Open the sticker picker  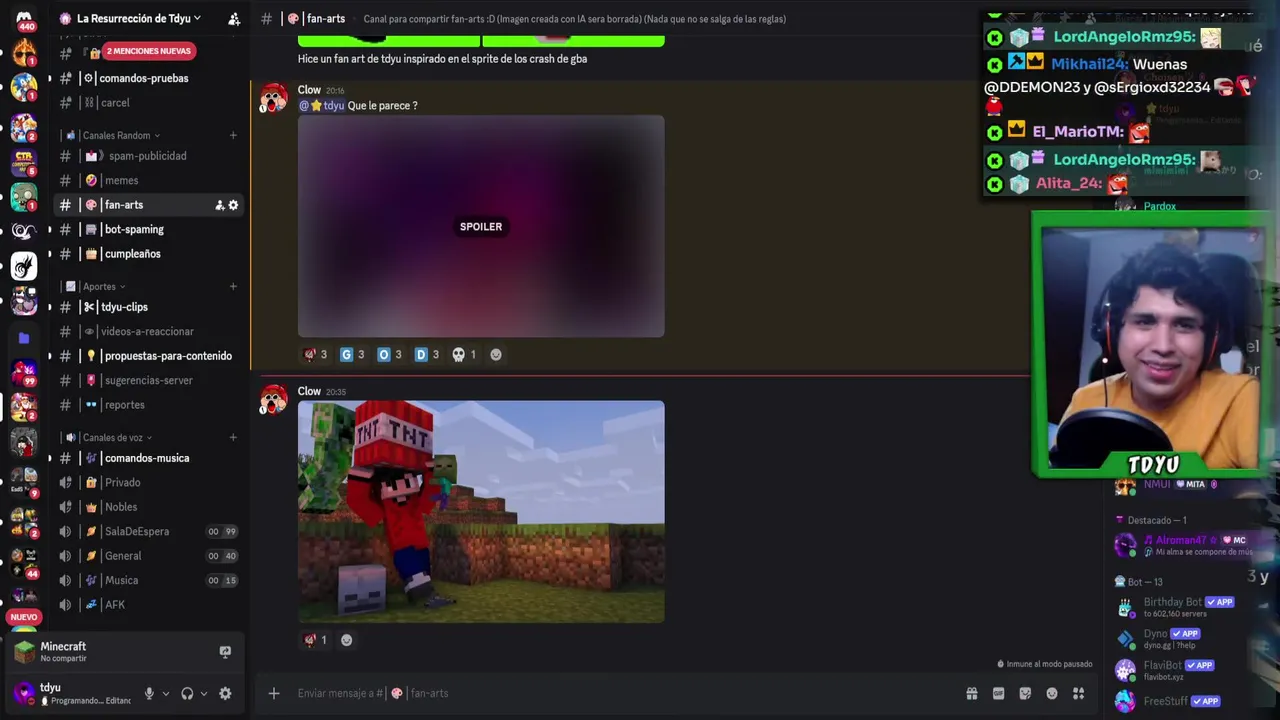coord(1025,693)
